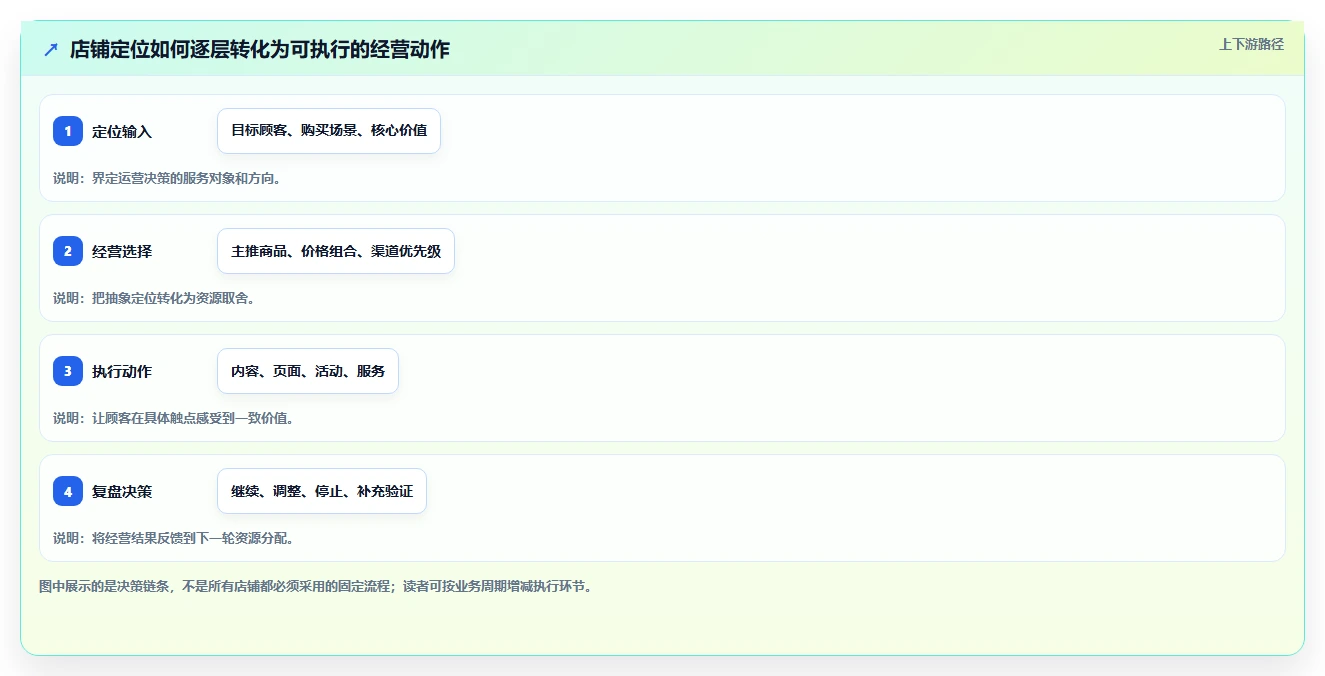Click the 经营选择 step label
Viewport: 1325px width, 676px height.
122,251
